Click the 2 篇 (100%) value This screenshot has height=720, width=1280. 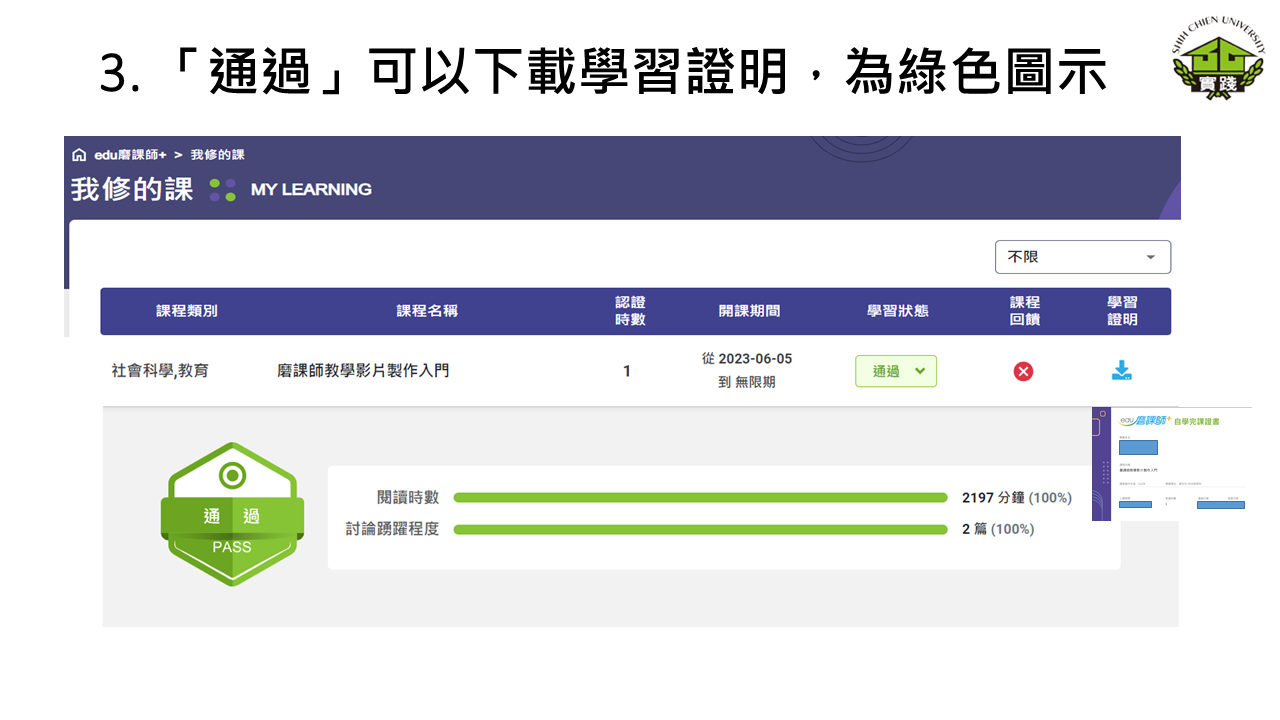[998, 529]
